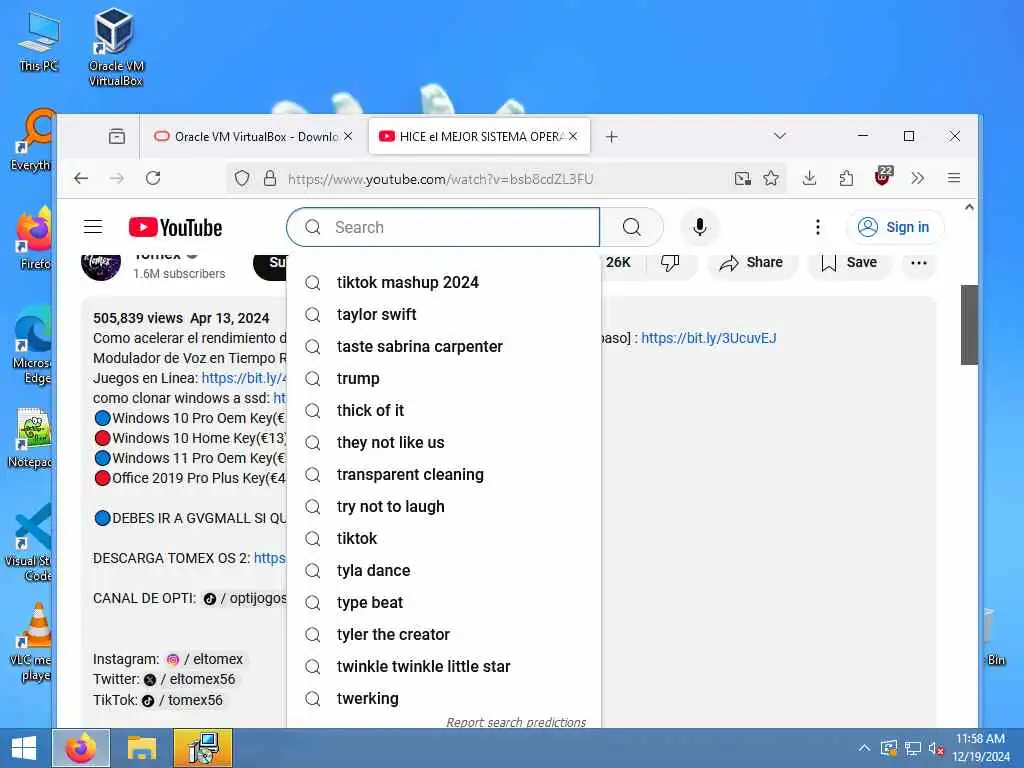The image size is (1024, 768).
Task: Click the Share button
Action: pos(751,263)
